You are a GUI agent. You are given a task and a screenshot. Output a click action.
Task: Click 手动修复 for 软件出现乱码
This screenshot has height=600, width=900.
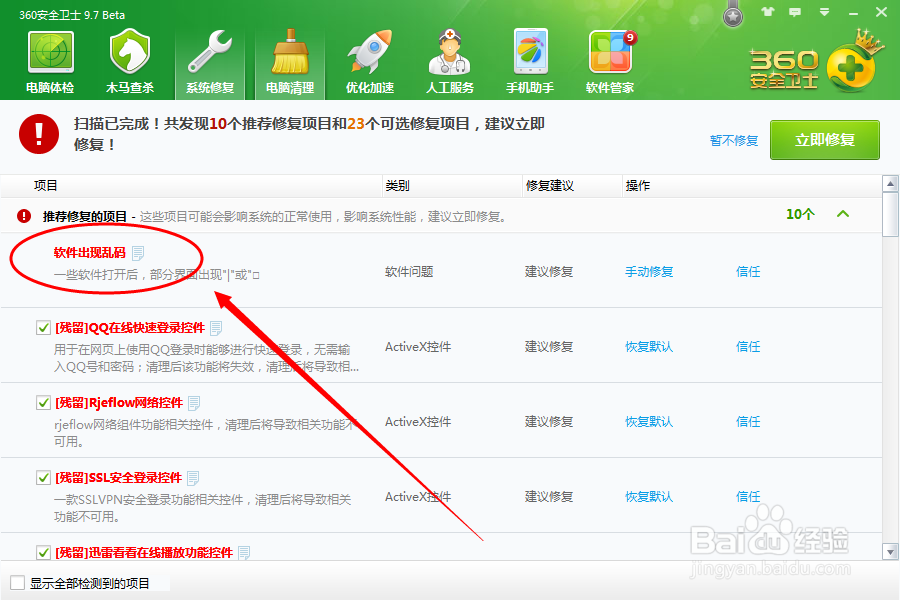[649, 272]
